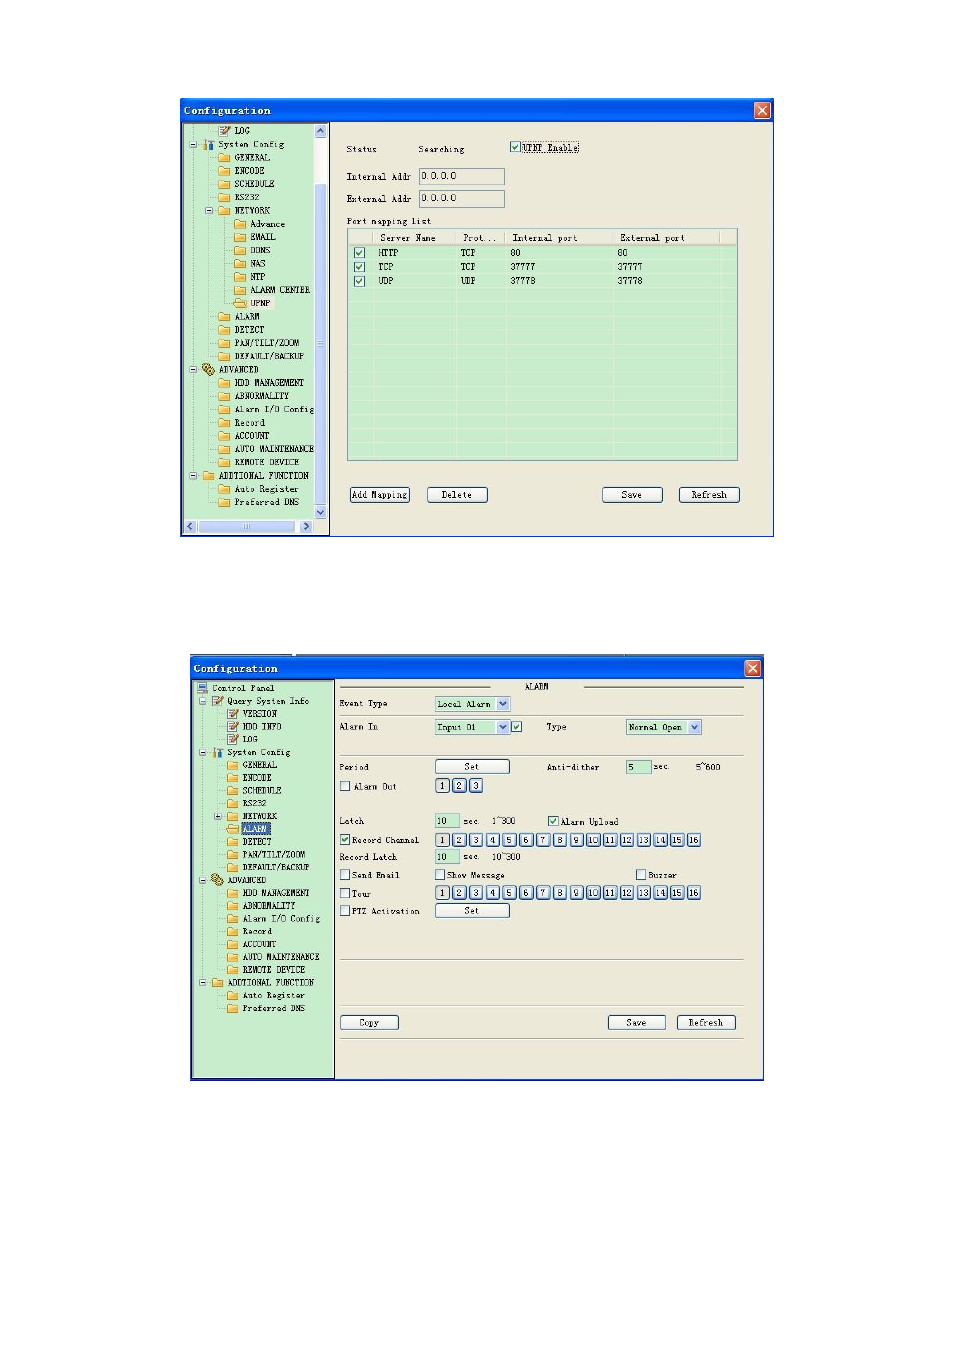954x1350 pixels.
Task: Select Auto Register in lower tree
Action: 273,996
